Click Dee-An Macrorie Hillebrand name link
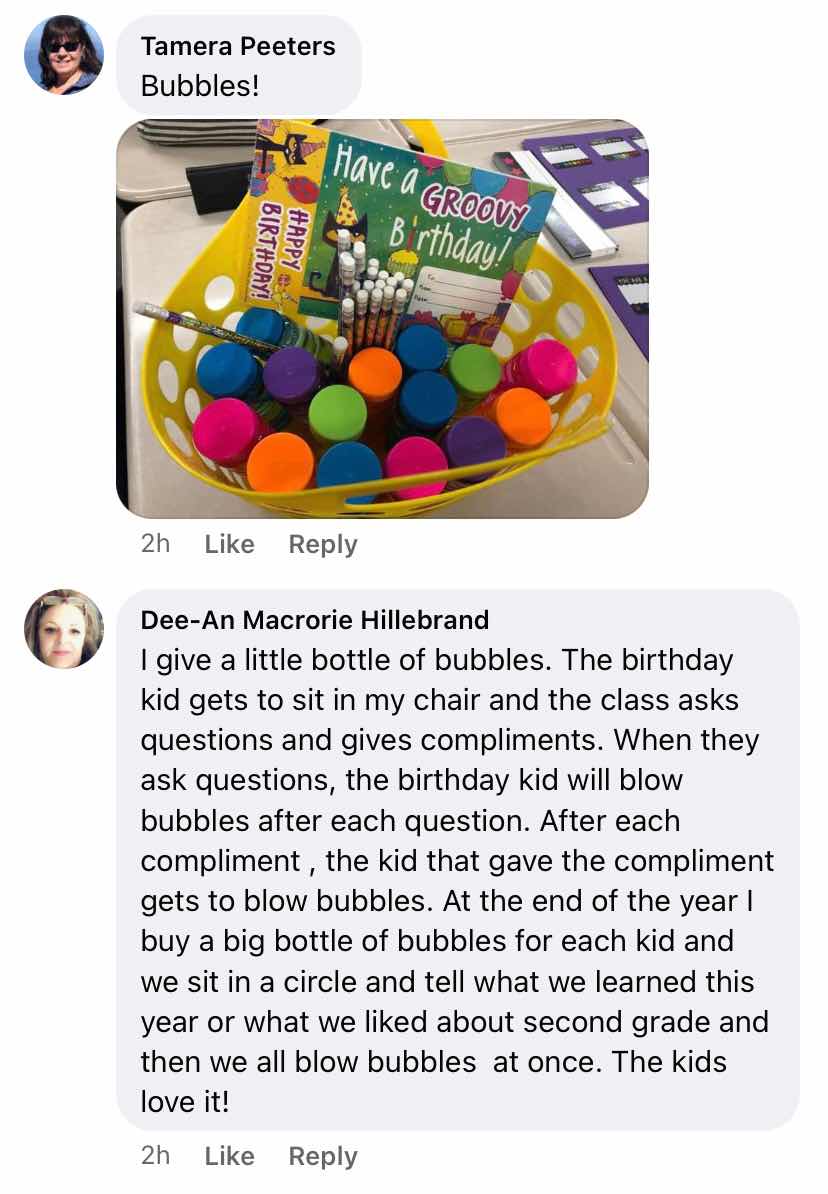This screenshot has height=1194, width=828. [x=315, y=620]
